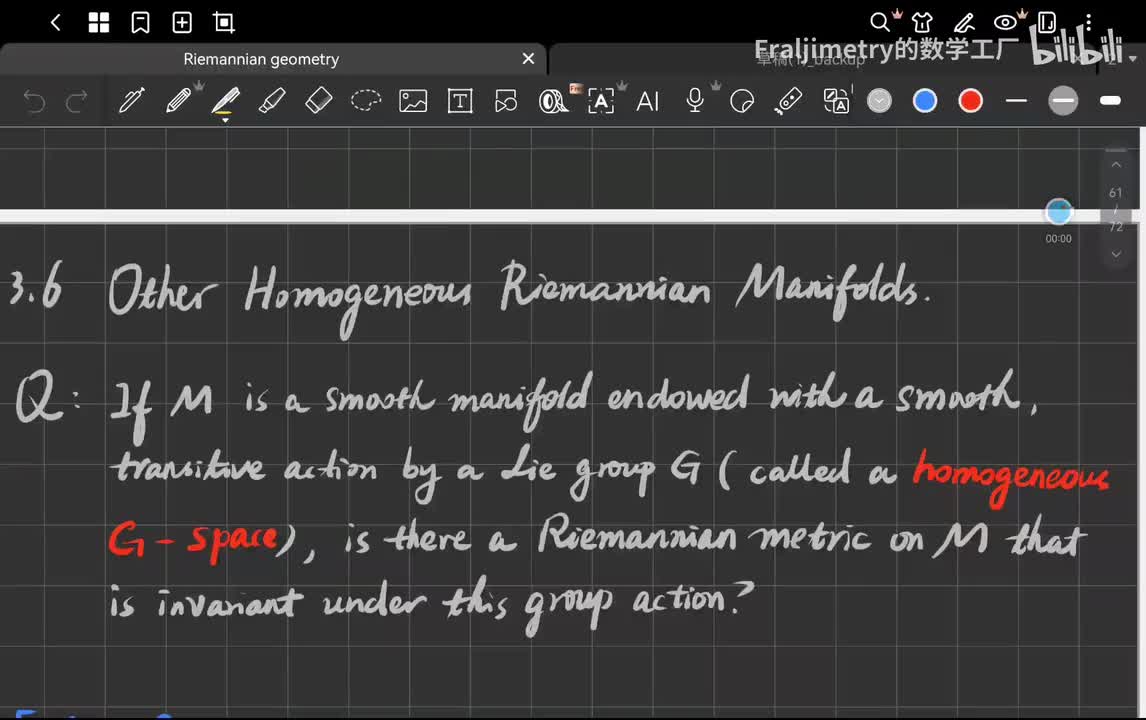1146x720 pixels.
Task: Go back using the back arrow
Action: tap(56, 23)
